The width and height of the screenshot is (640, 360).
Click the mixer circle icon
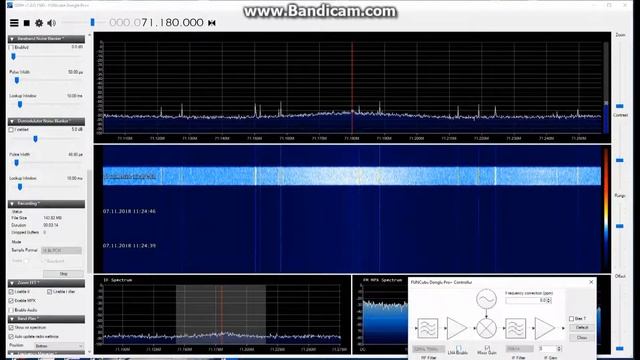click(486, 328)
